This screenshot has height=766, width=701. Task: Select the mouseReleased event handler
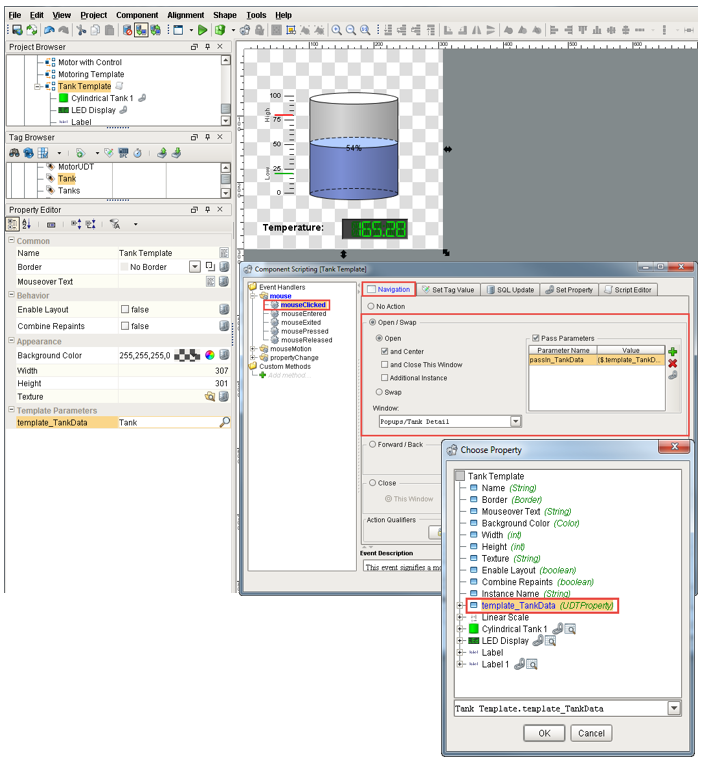306,340
